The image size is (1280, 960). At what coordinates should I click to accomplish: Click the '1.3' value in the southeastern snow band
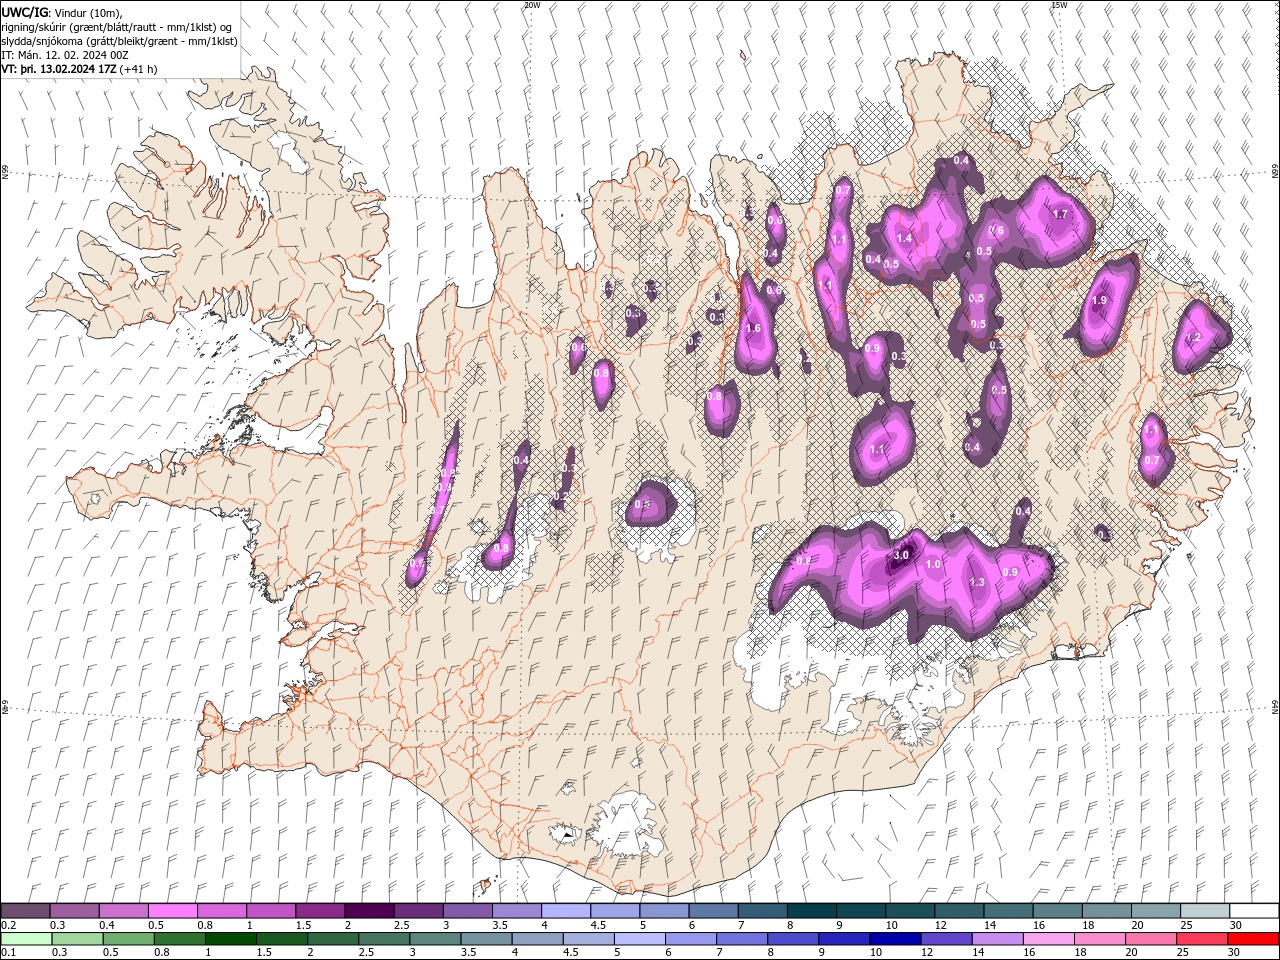(x=977, y=582)
